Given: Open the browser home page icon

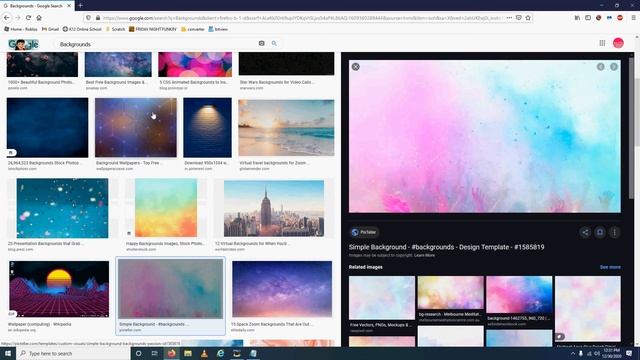Looking at the screenshot, I should tap(39, 18).
